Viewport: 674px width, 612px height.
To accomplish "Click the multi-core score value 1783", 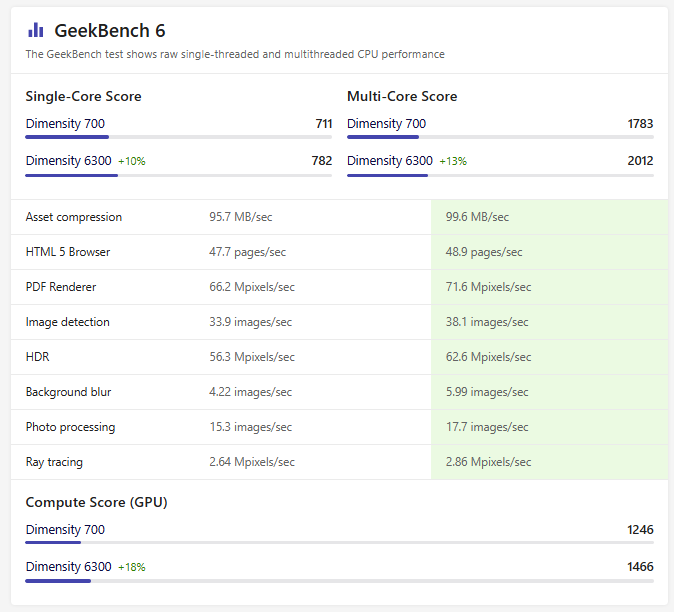I will click(x=640, y=124).
